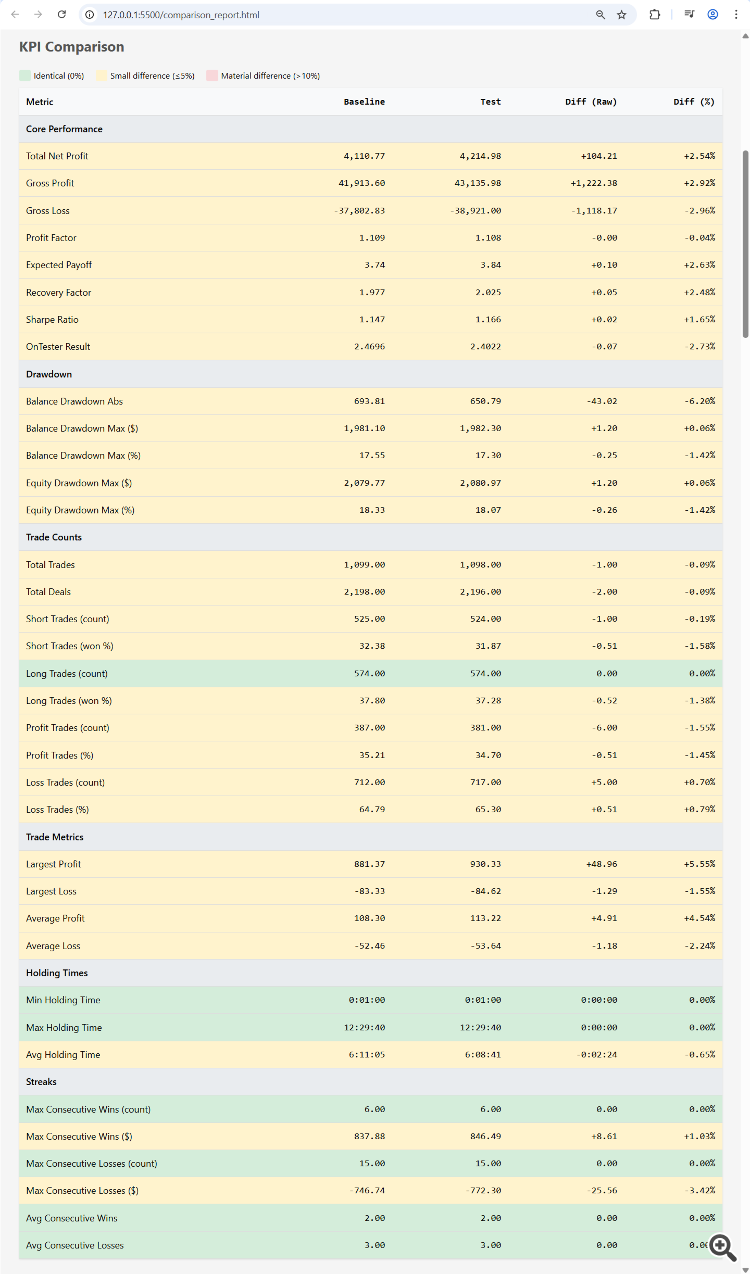This screenshot has width=750, height=1274.
Task: Click the yellow Small difference legend swatch
Action: (101, 76)
